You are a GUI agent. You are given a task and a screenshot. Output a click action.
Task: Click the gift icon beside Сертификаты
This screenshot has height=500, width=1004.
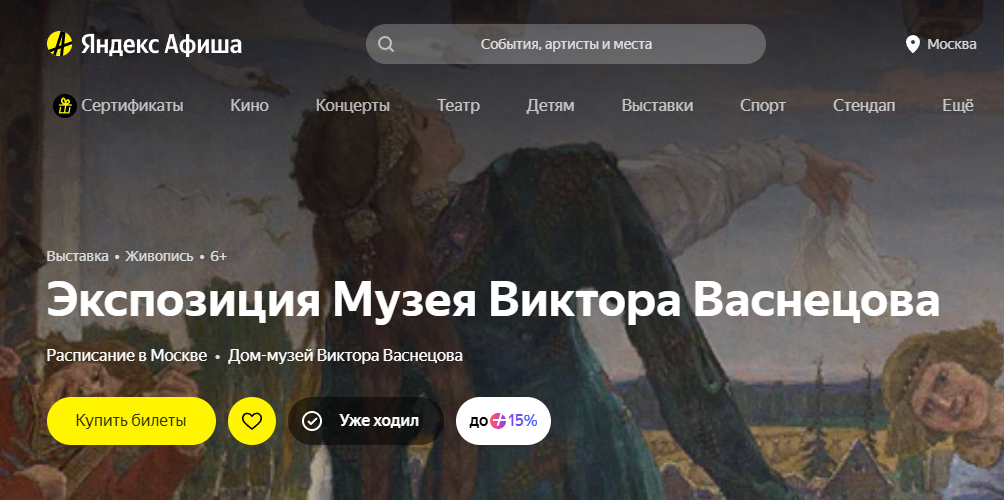pyautogui.click(x=65, y=106)
